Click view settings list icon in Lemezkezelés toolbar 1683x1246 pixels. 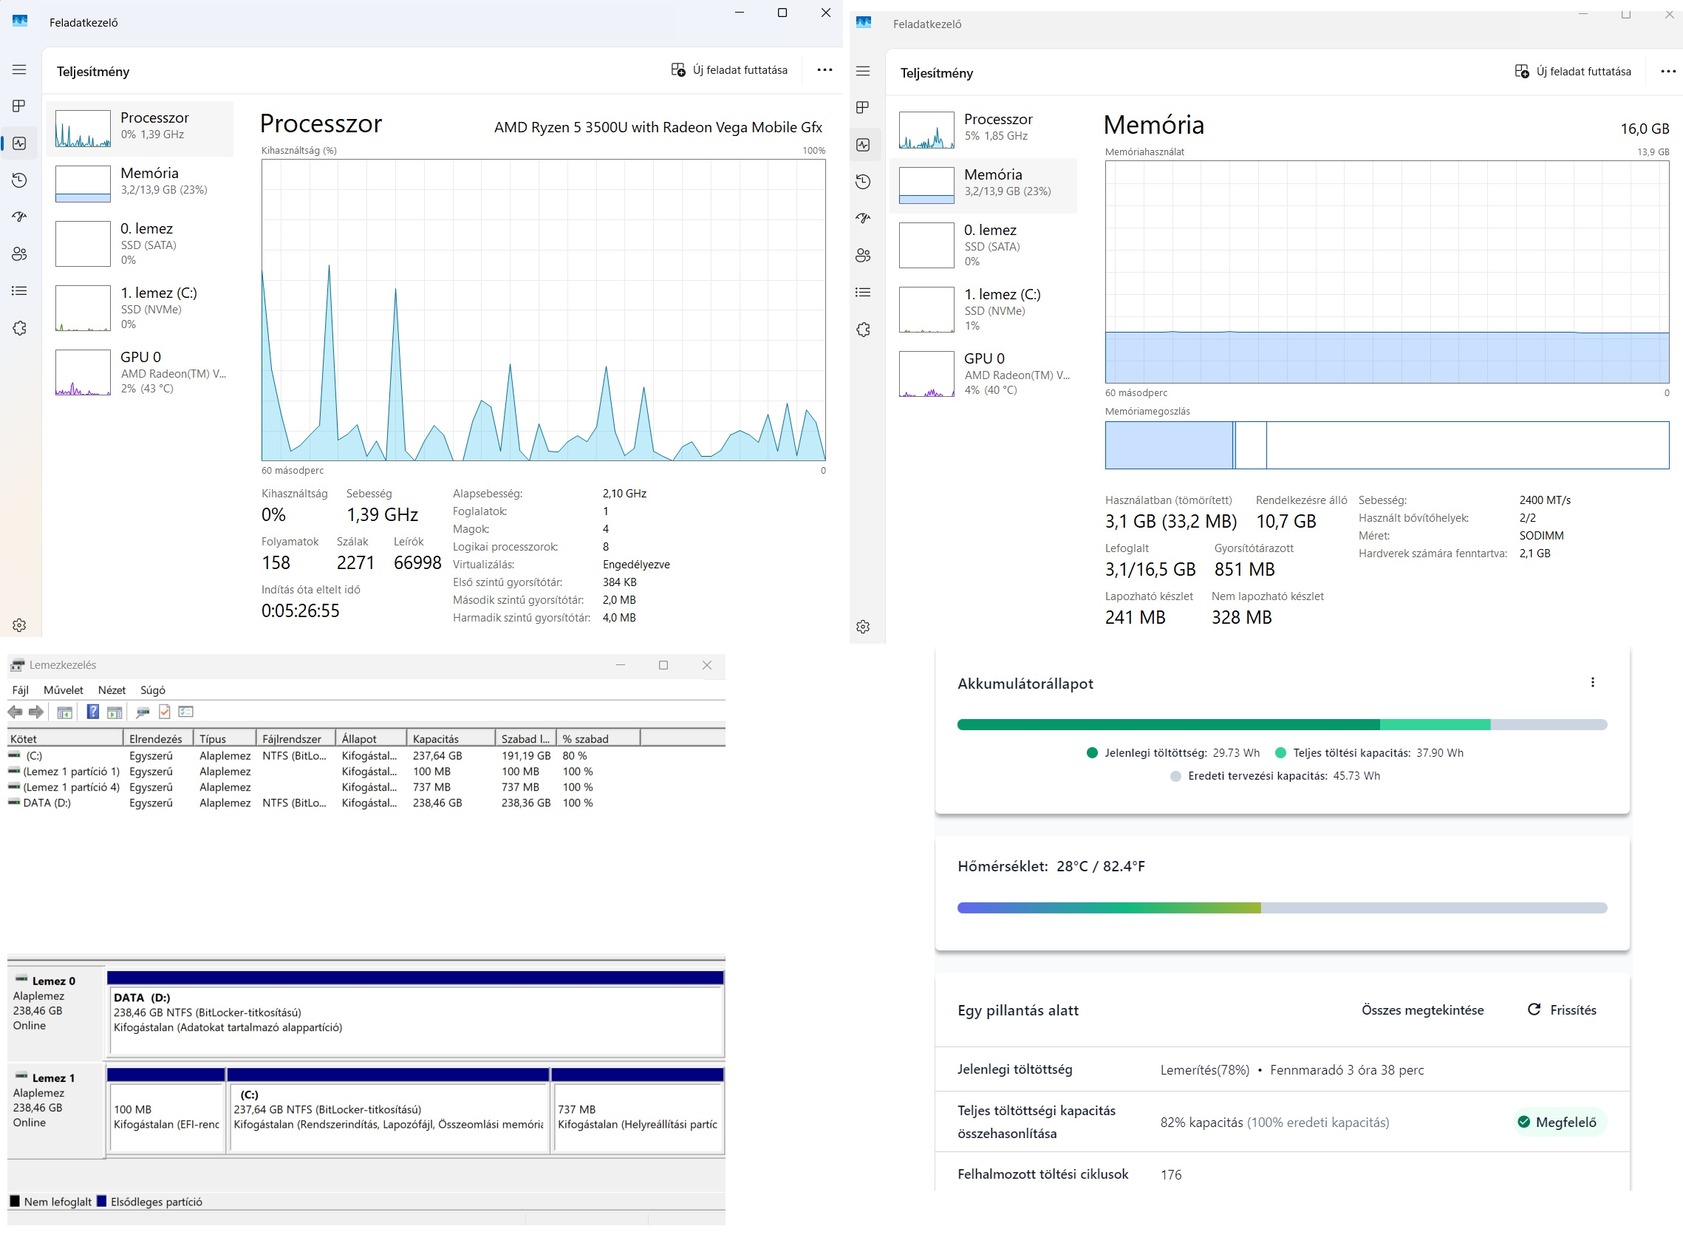coord(186,712)
